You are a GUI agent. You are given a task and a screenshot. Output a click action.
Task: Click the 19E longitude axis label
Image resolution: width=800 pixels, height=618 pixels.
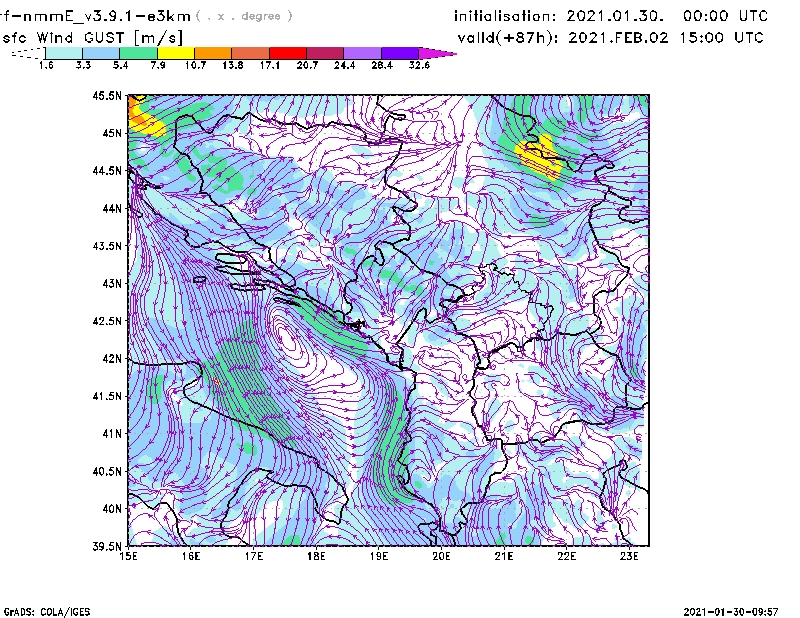[x=379, y=557]
